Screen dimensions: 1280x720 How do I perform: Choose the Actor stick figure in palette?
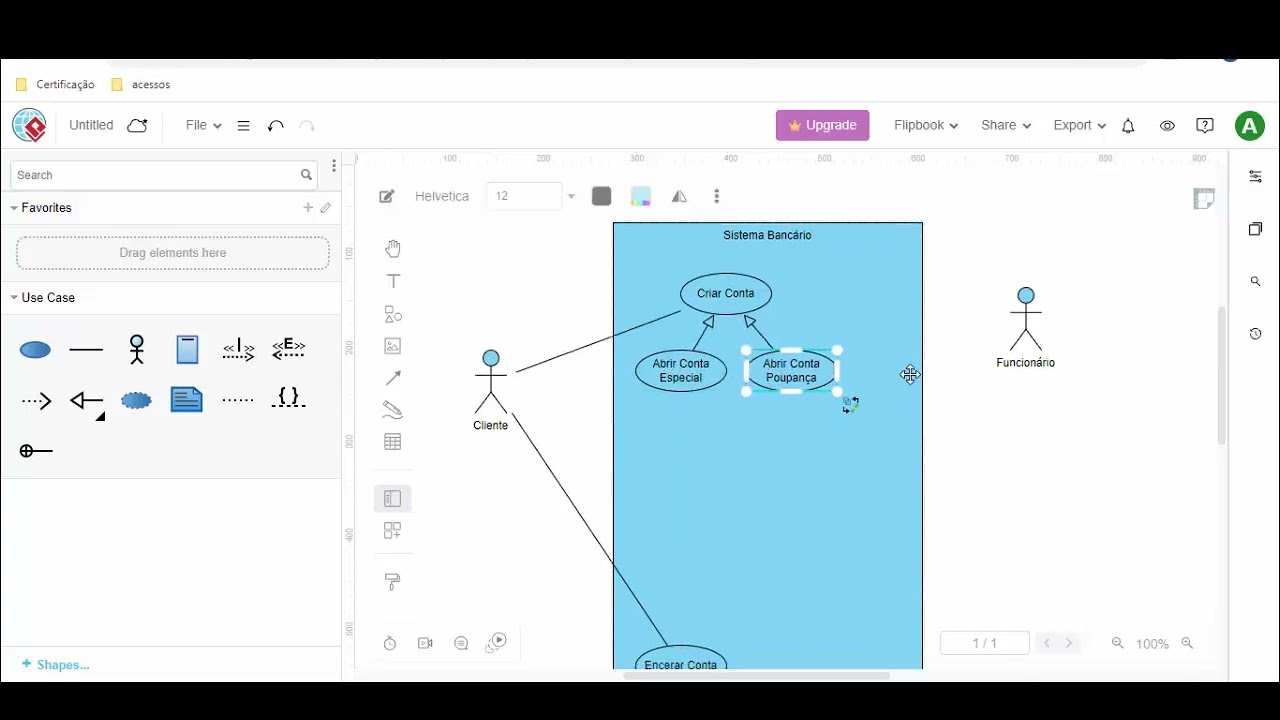click(x=137, y=349)
